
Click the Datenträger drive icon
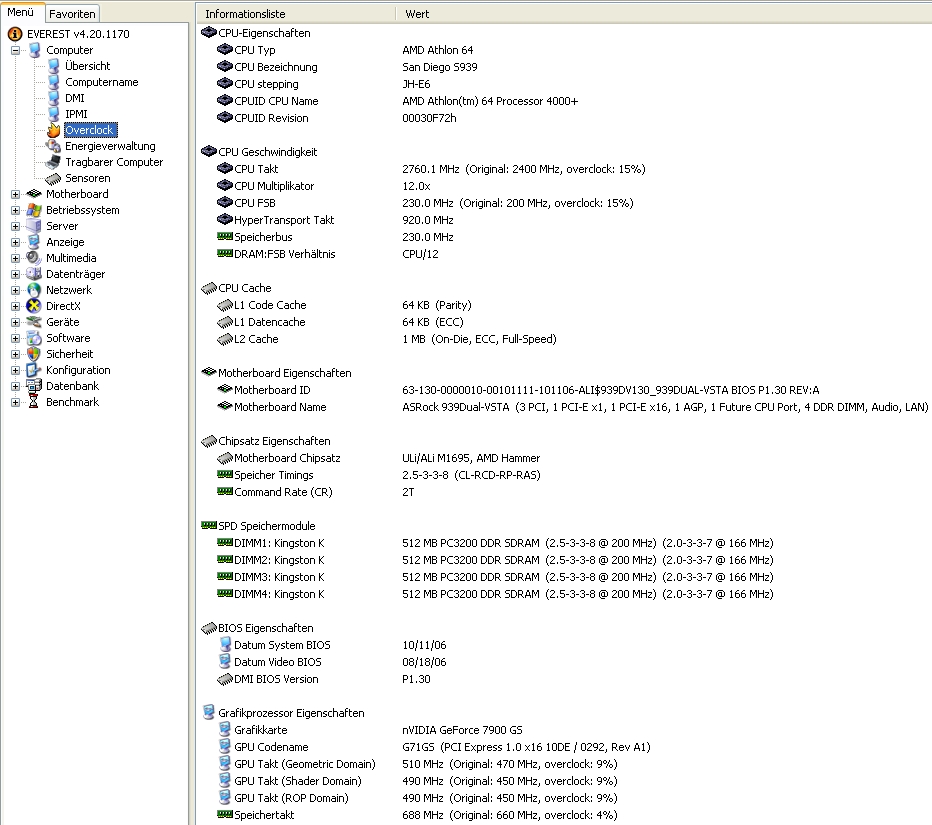pyautogui.click(x=34, y=274)
